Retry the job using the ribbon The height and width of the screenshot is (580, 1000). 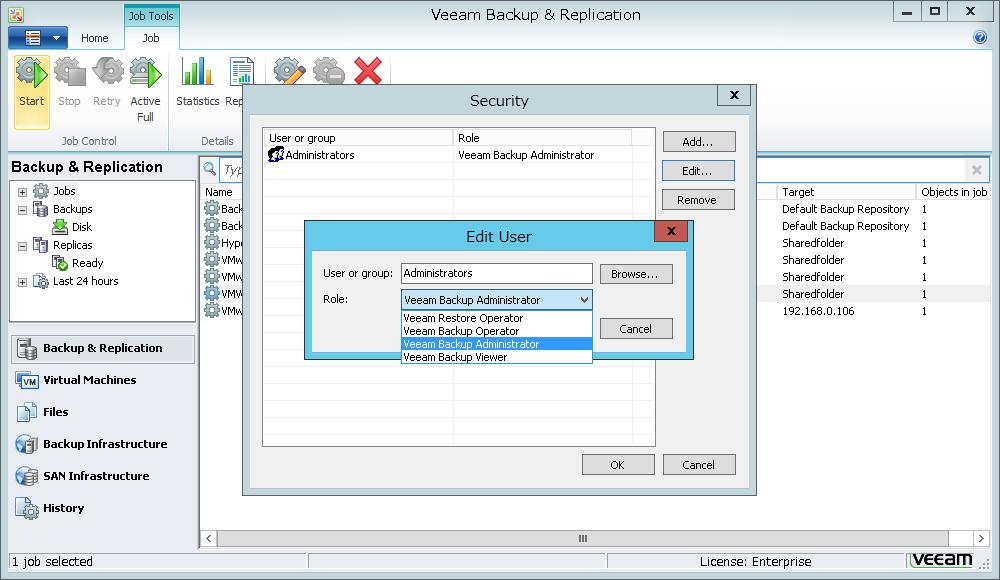(107, 82)
